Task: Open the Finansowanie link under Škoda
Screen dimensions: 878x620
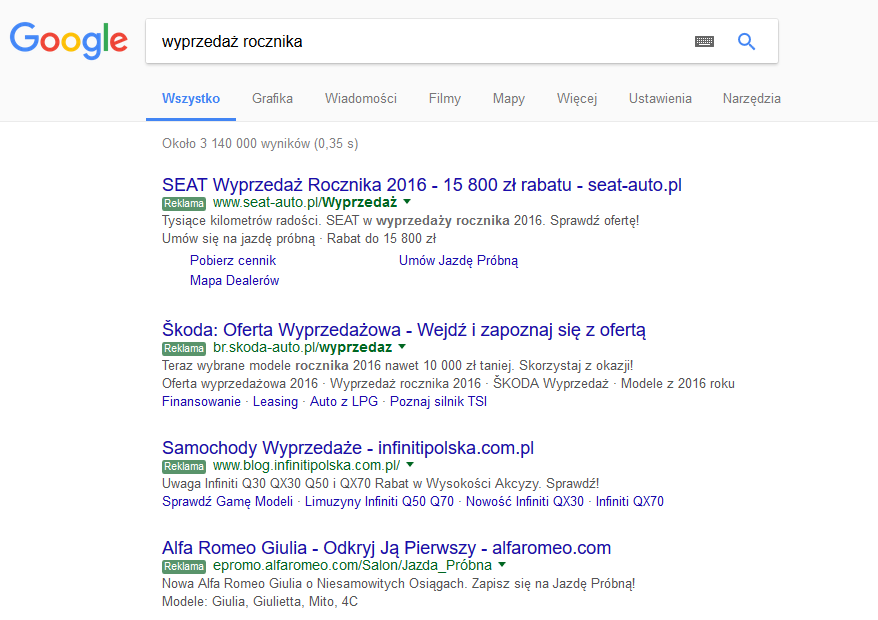Action: 201,402
